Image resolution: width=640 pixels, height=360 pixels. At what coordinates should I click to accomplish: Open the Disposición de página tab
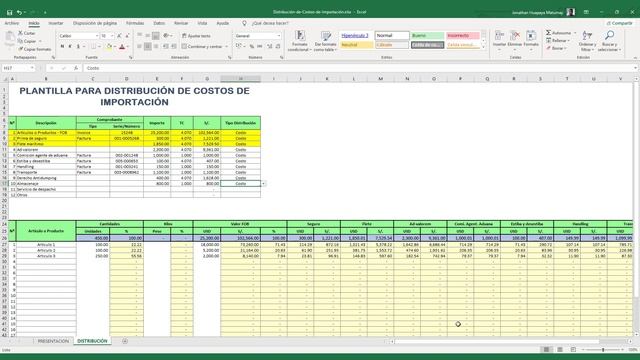point(95,23)
